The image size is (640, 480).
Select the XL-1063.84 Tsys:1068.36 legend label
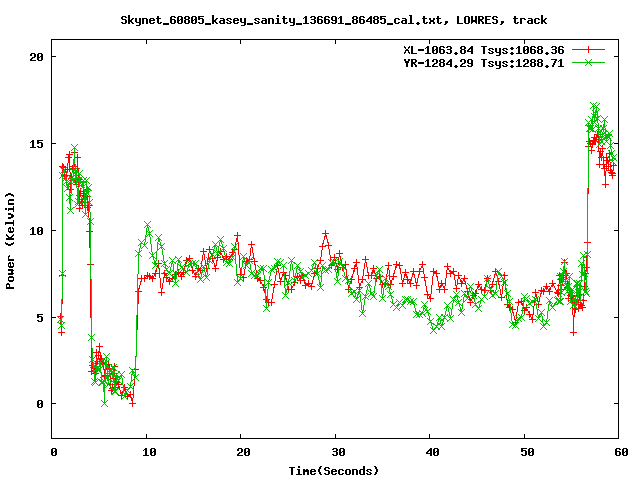tap(484, 50)
